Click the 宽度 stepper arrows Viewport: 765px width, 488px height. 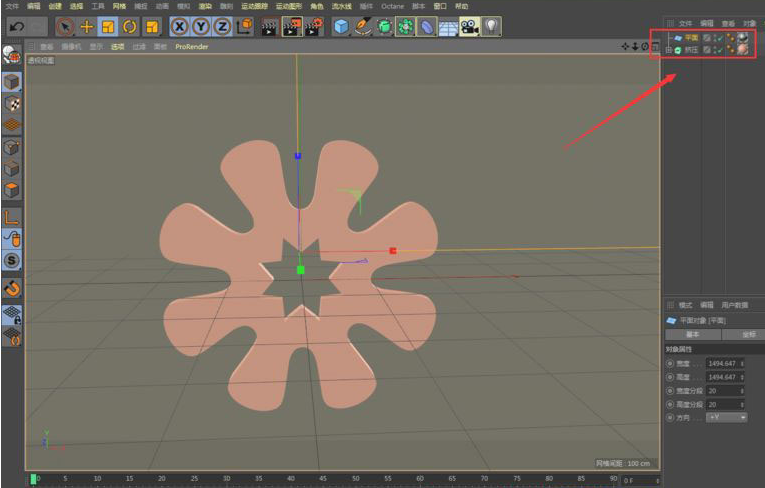(x=742, y=363)
